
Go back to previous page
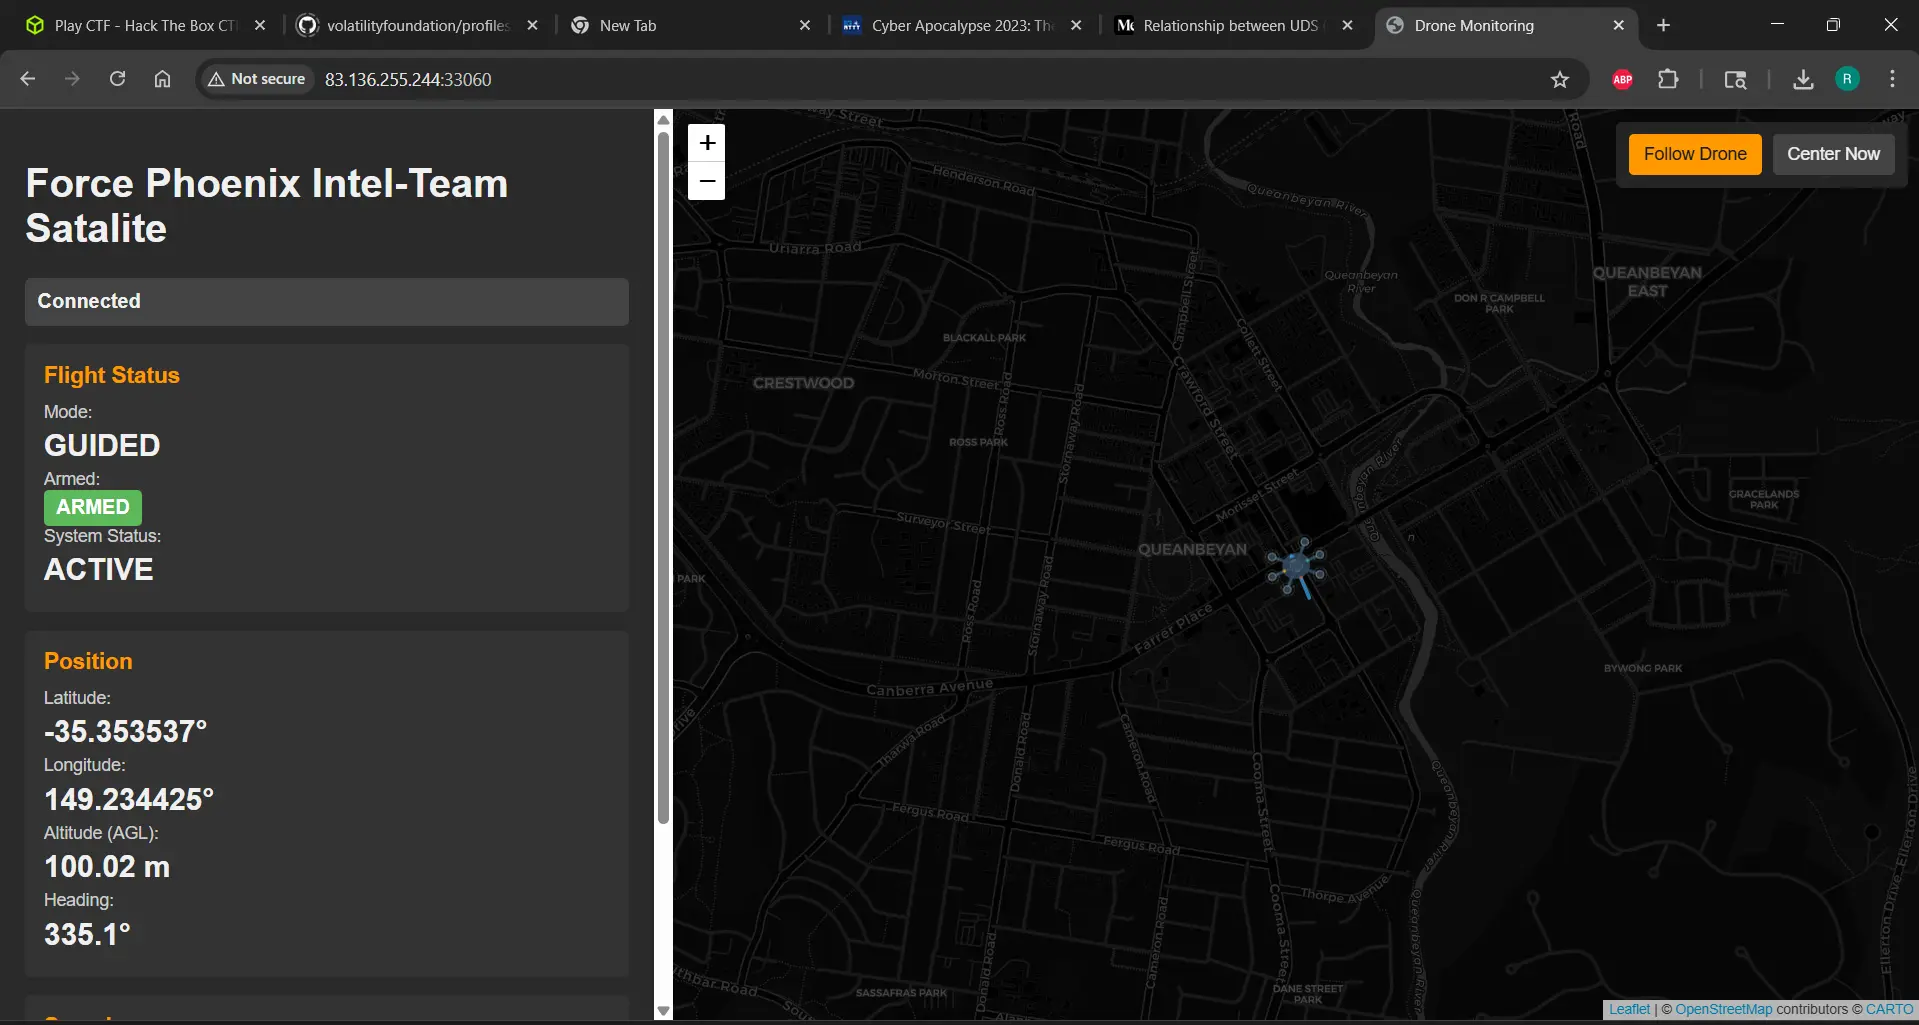(28, 79)
